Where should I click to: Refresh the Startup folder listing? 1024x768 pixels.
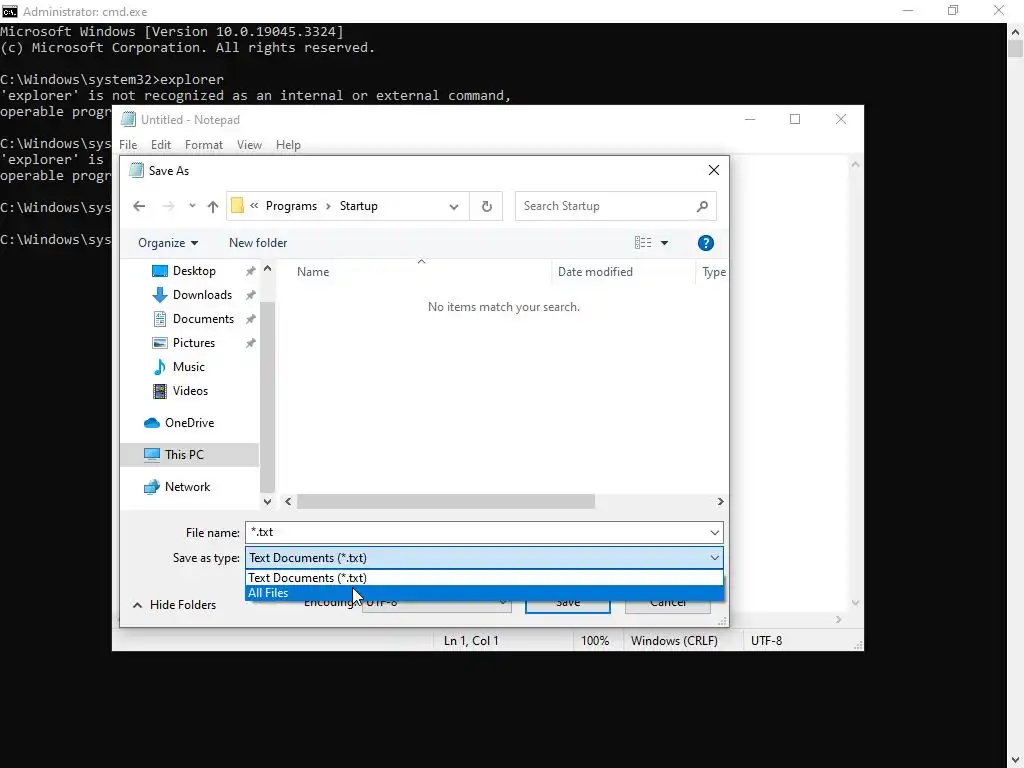(x=487, y=206)
